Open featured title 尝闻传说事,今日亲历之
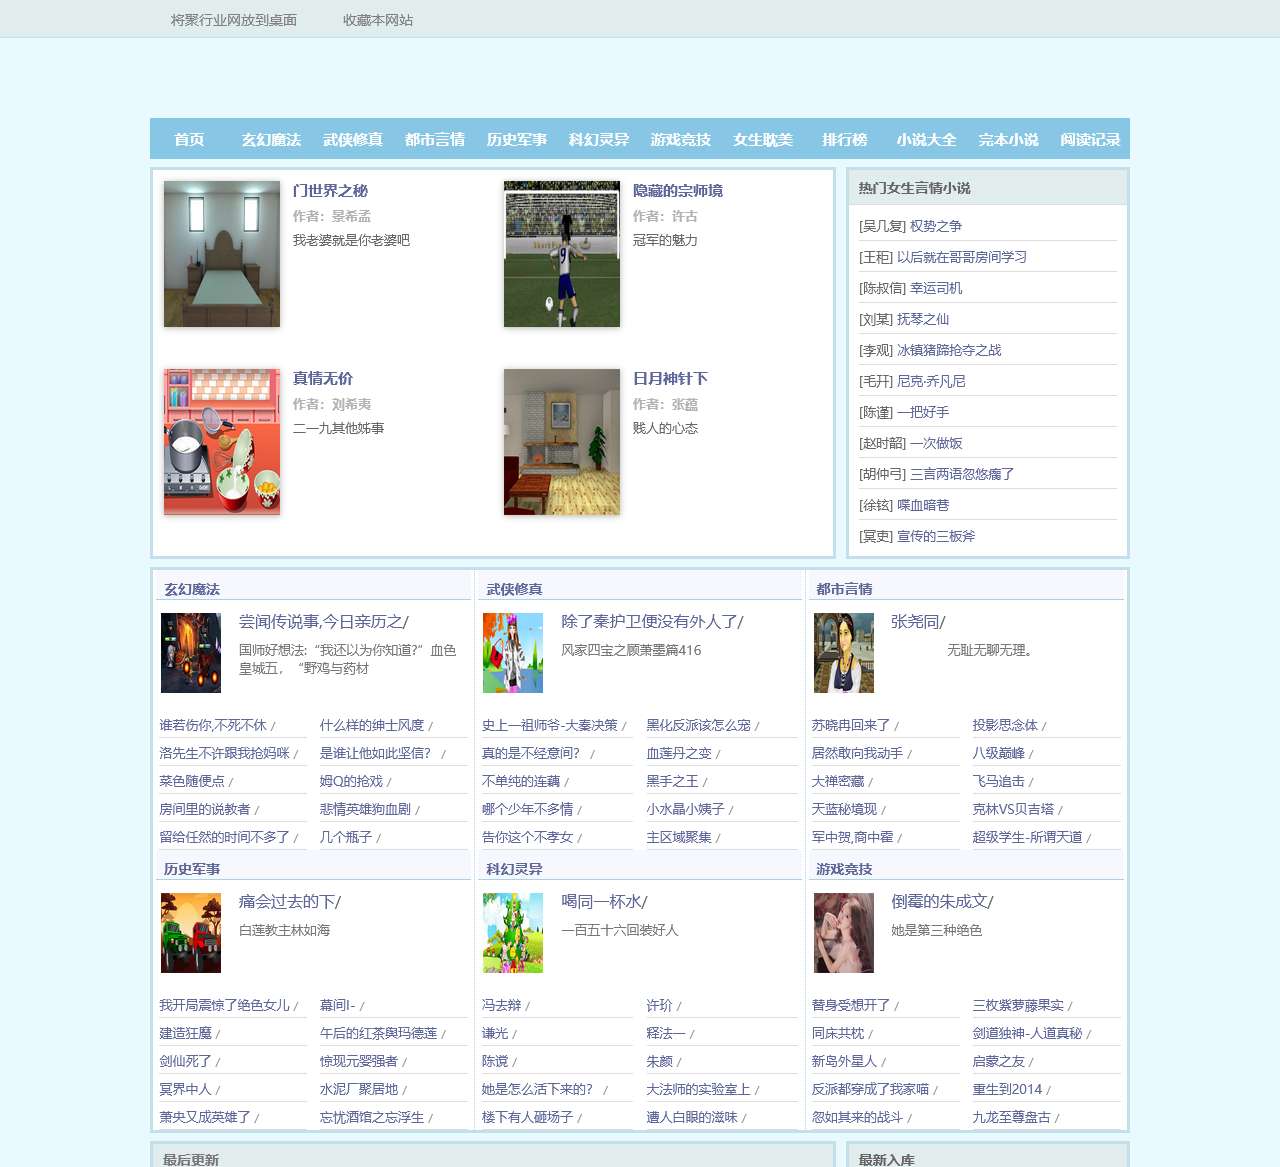Screen dimensions: 1280x1167 (320, 622)
